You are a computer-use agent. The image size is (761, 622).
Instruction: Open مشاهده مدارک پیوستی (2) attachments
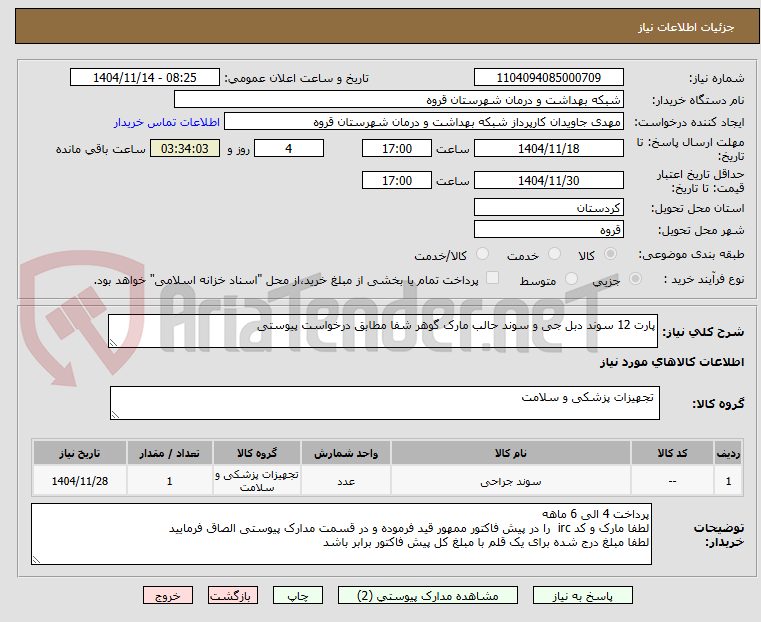click(428, 595)
